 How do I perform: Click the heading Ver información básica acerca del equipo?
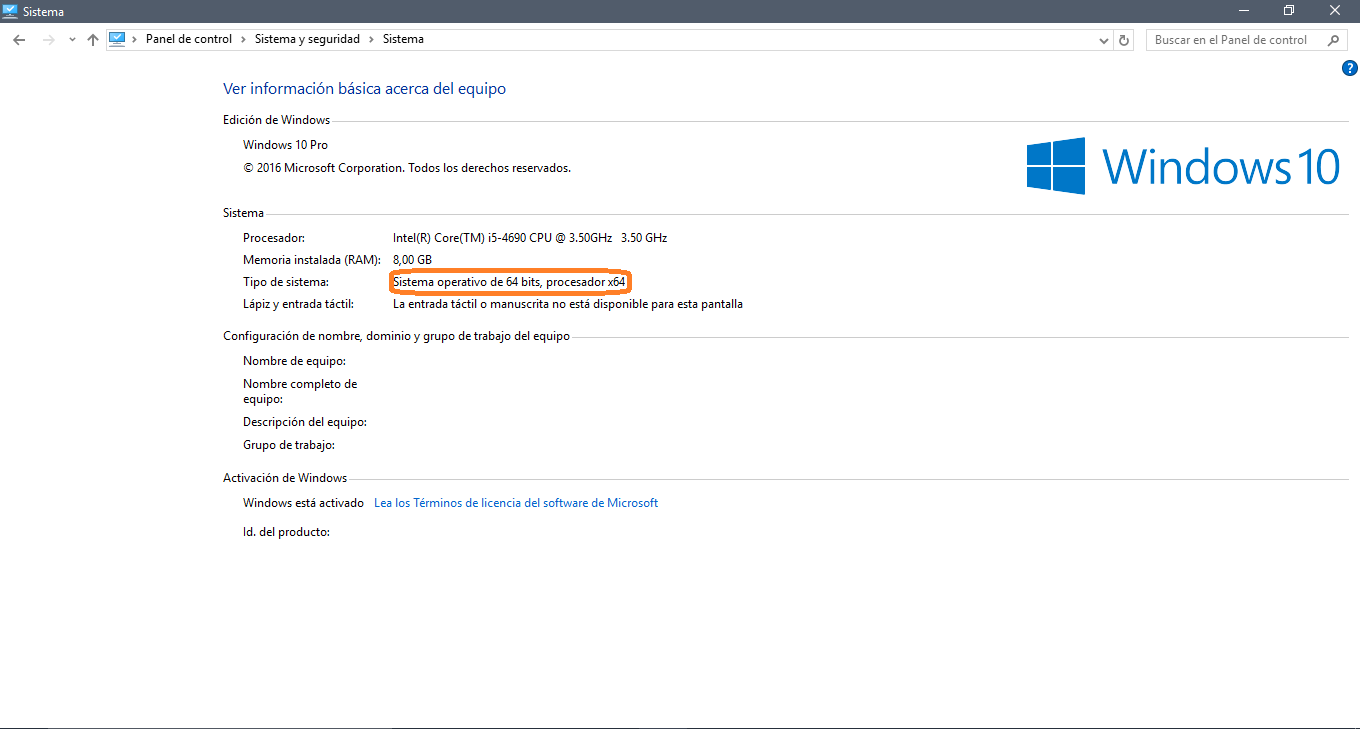click(364, 89)
